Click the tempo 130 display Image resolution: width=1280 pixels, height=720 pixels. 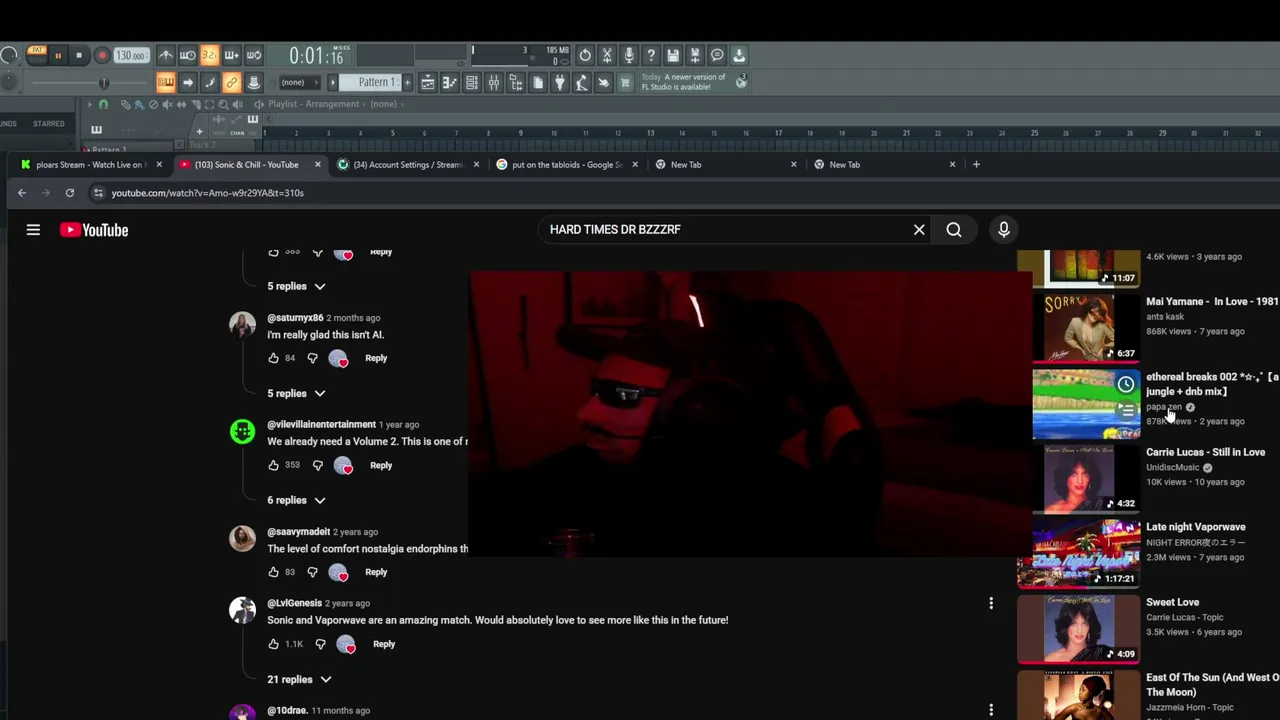click(x=131, y=56)
